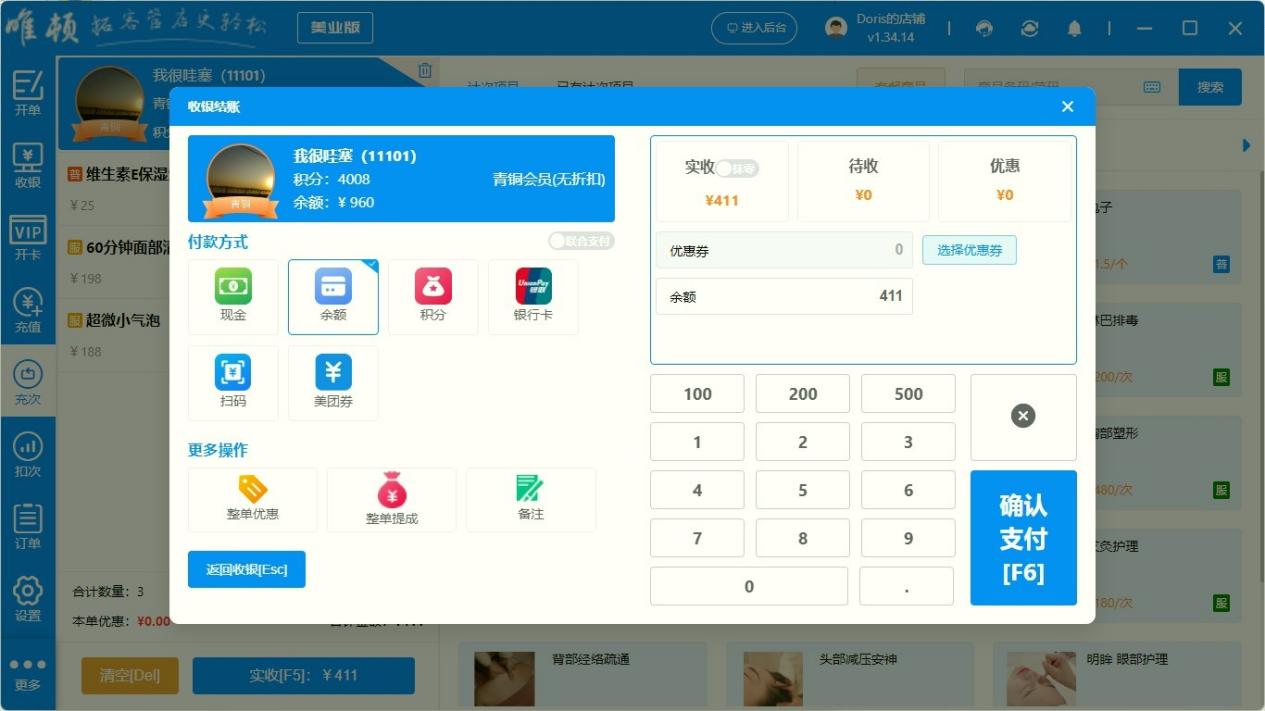Select 银行卡 UnionPay payment option

point(533,296)
